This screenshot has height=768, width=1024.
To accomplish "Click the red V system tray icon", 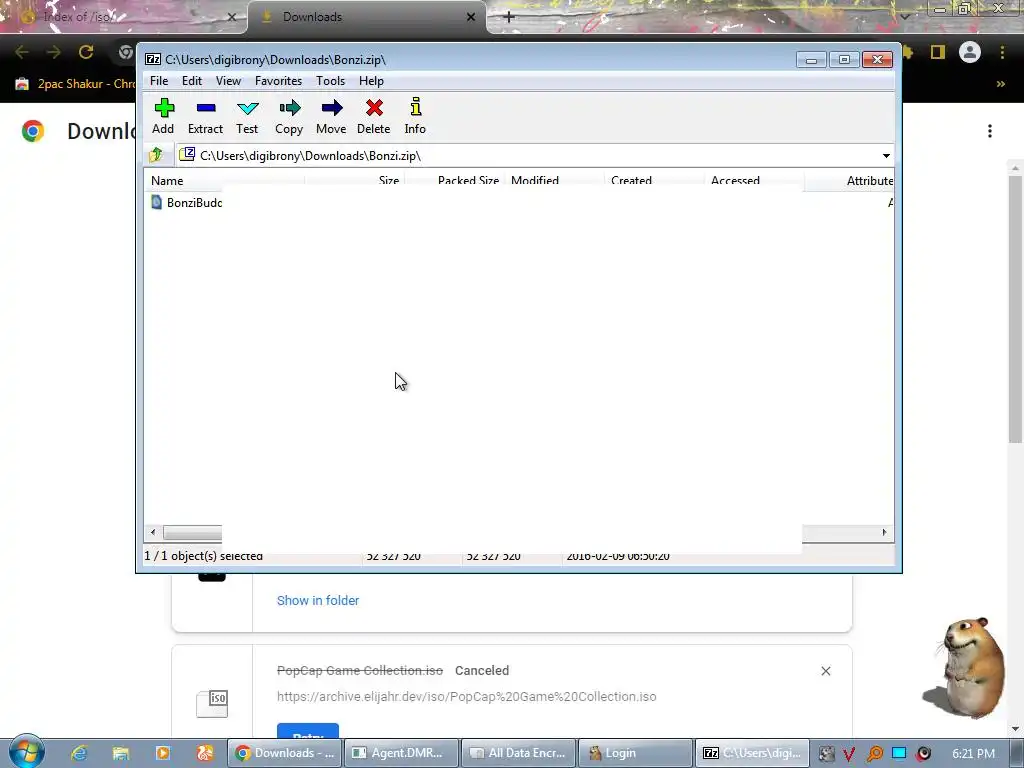I will 849,754.
